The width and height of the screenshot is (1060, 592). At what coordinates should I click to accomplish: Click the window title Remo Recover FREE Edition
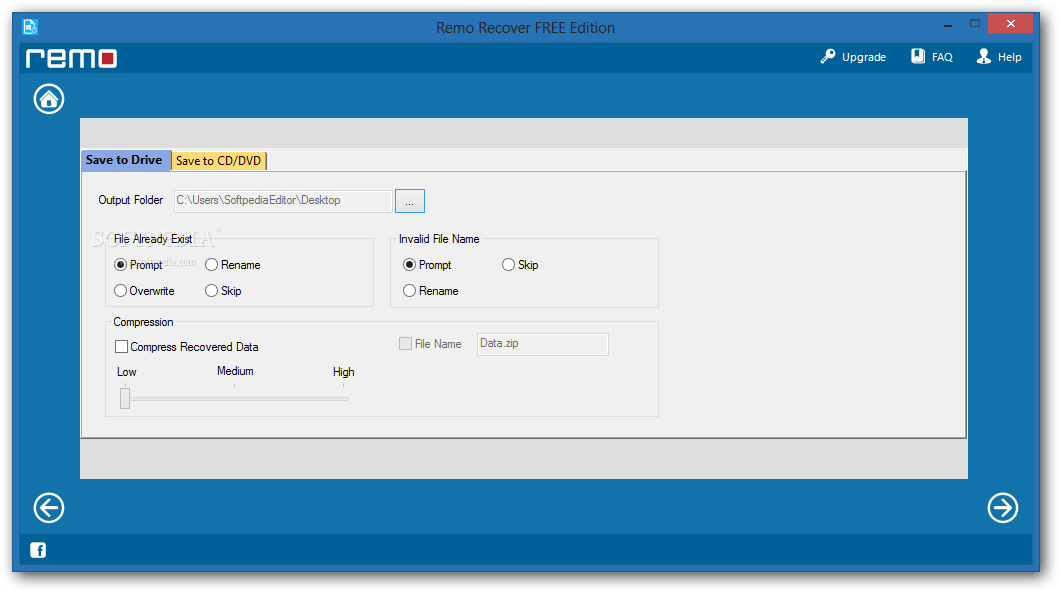[525, 28]
